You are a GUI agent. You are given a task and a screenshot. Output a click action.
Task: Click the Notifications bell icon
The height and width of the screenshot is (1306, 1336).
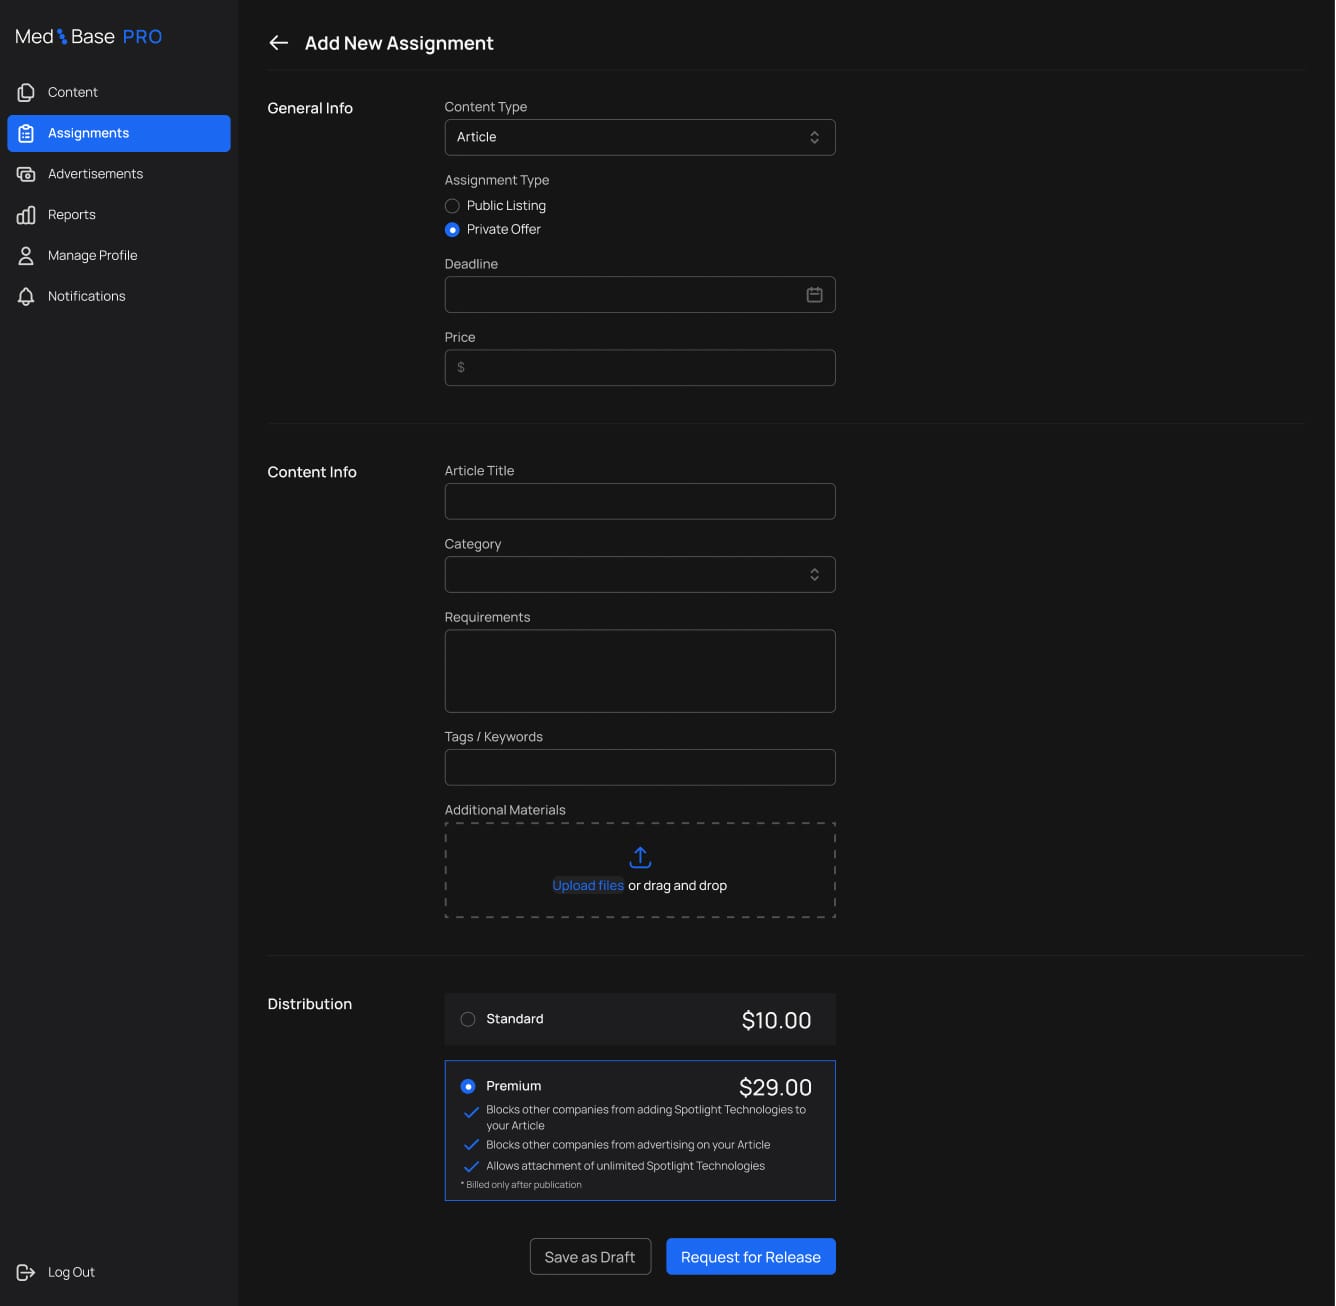(26, 297)
